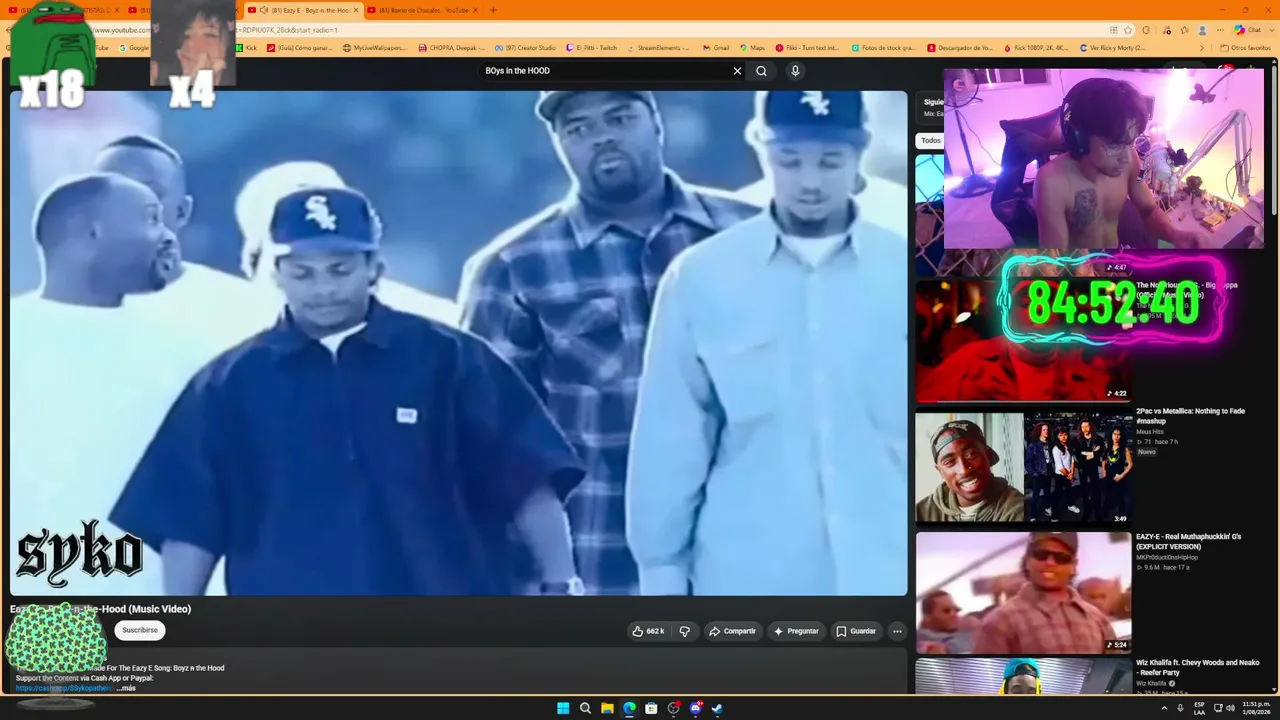Image resolution: width=1280 pixels, height=720 pixels.
Task: Open the Copilot Chat button
Action: coord(1248,30)
